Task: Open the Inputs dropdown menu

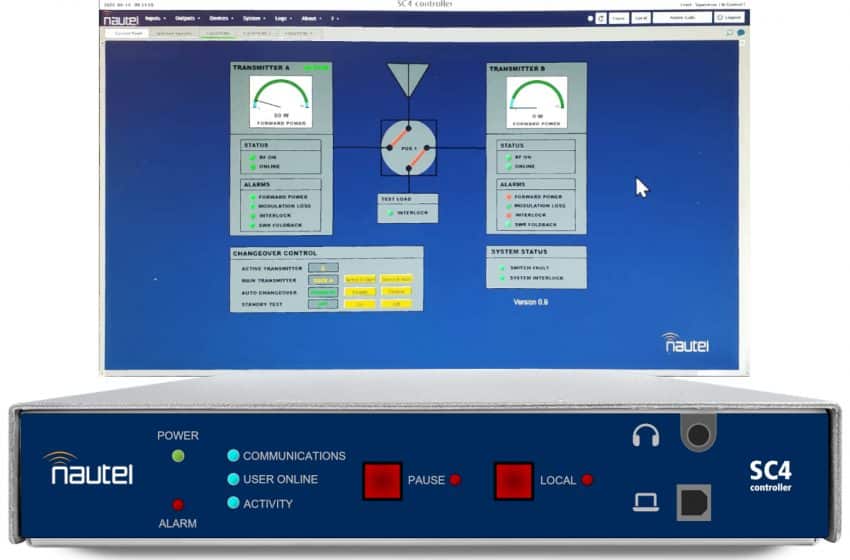Action: (155, 18)
